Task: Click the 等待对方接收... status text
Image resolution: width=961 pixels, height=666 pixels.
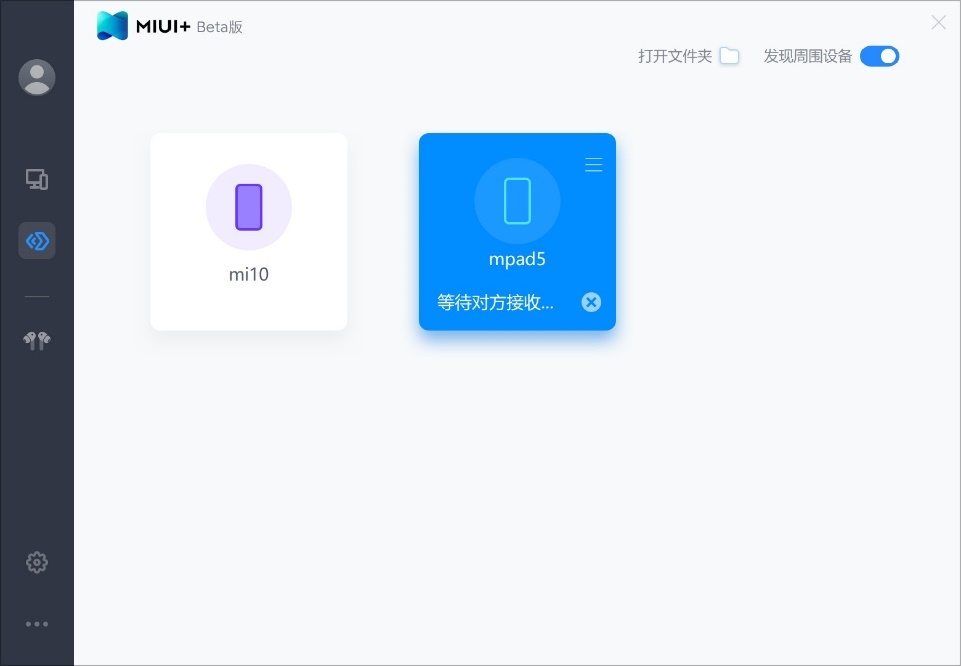Action: 495,302
